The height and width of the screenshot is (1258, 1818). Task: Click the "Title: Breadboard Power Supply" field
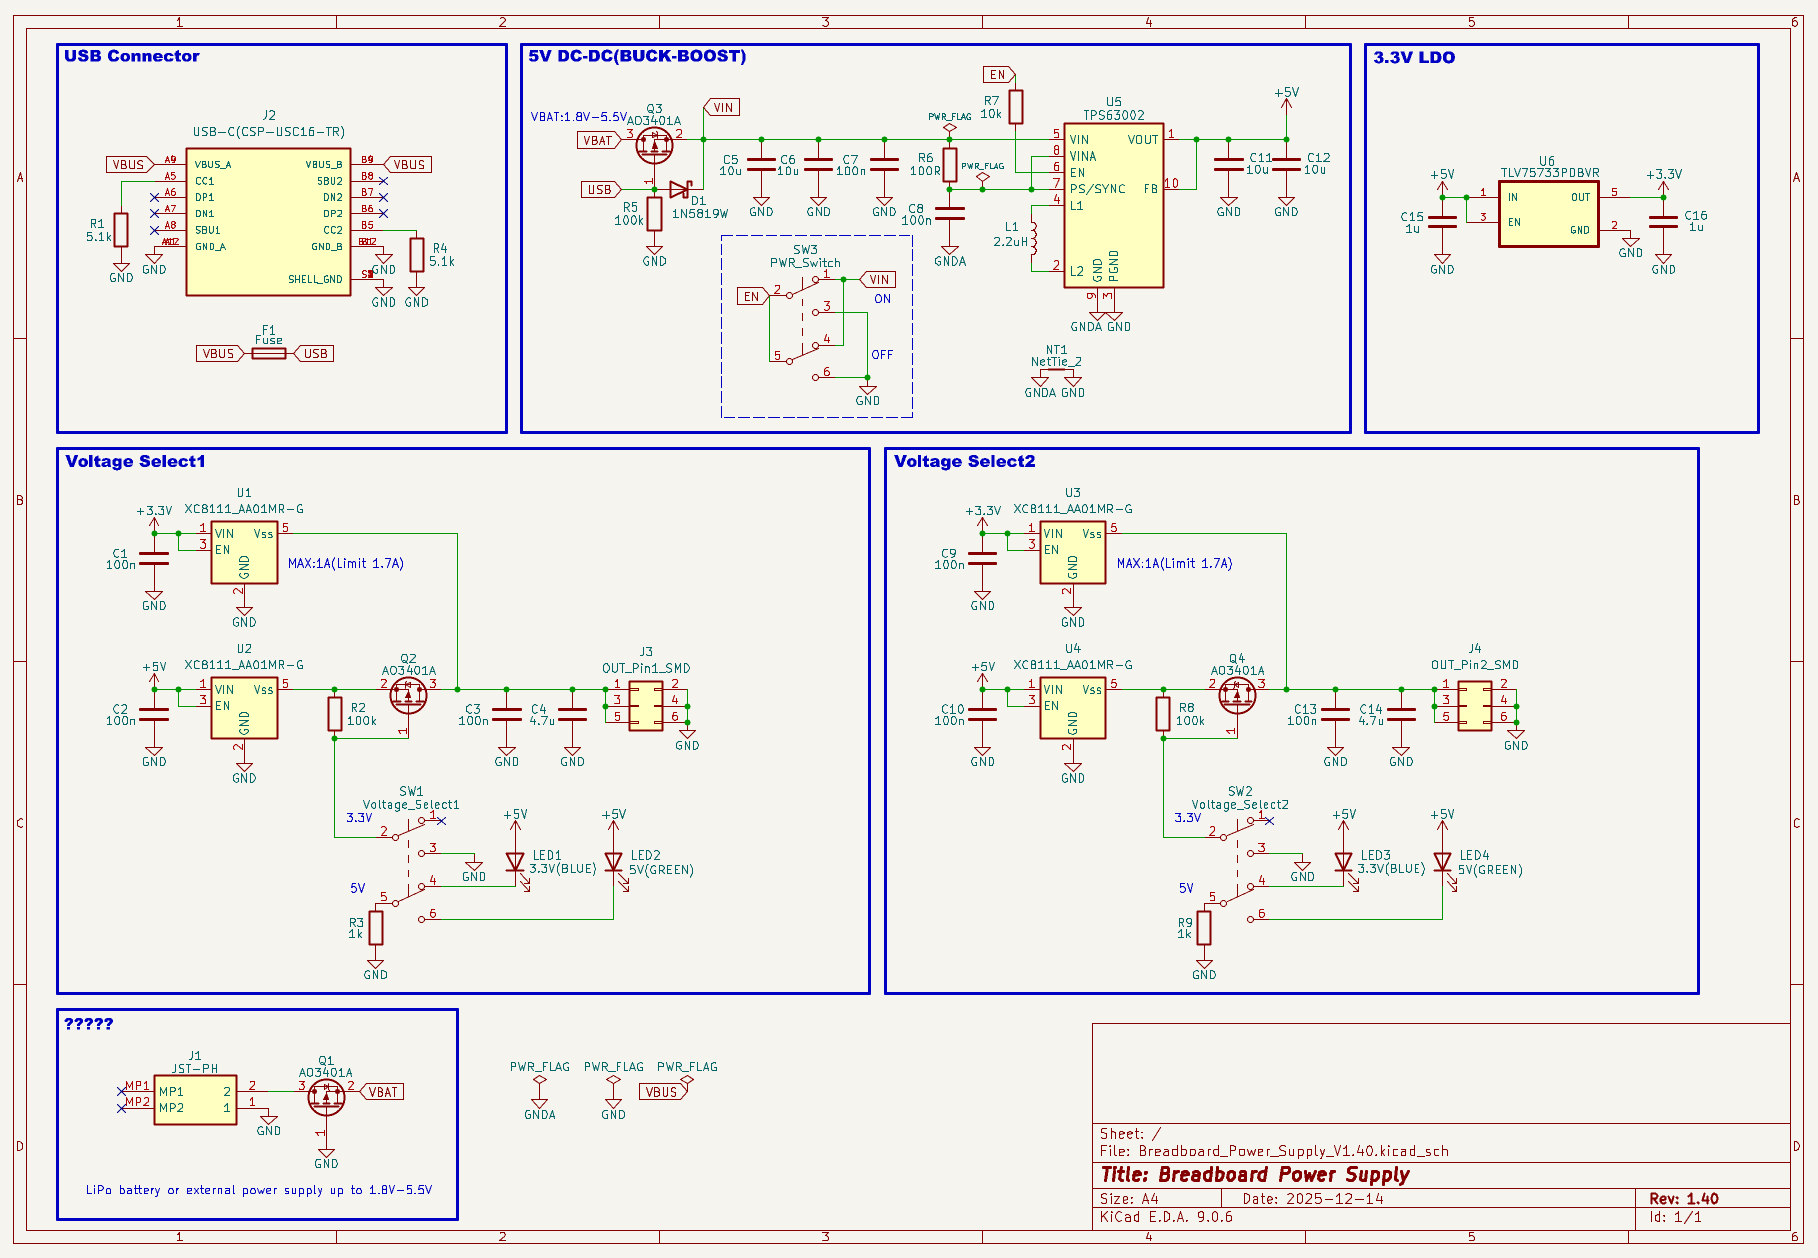[x=1255, y=1175]
